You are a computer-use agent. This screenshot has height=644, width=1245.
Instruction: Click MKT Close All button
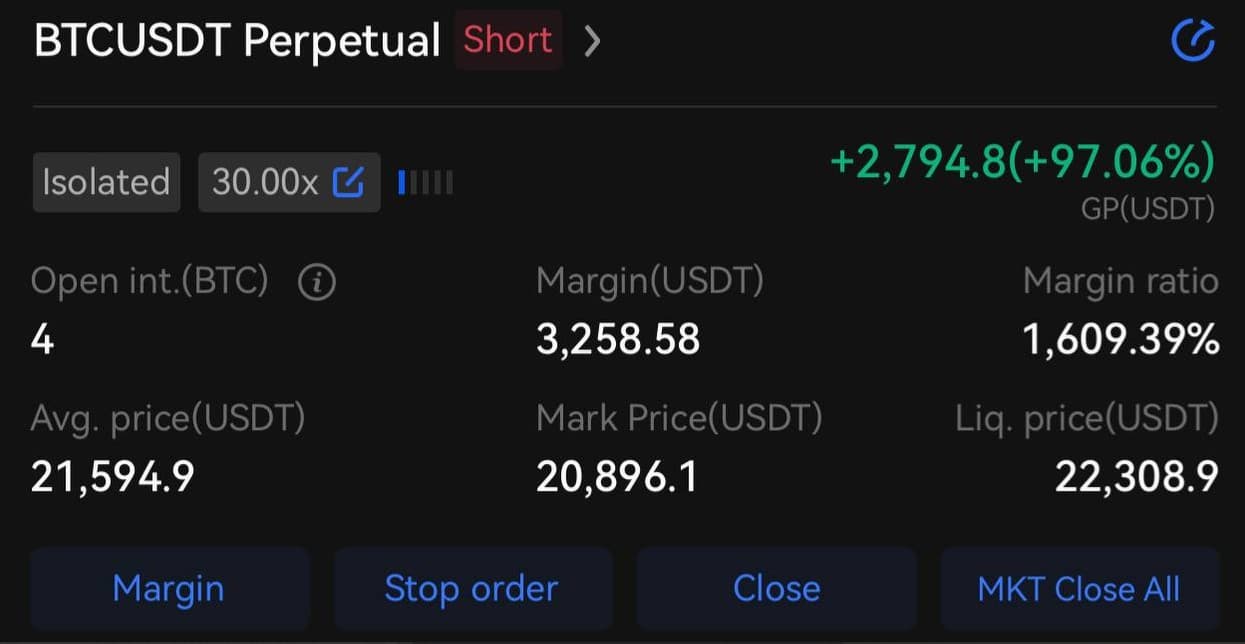pos(1080,588)
